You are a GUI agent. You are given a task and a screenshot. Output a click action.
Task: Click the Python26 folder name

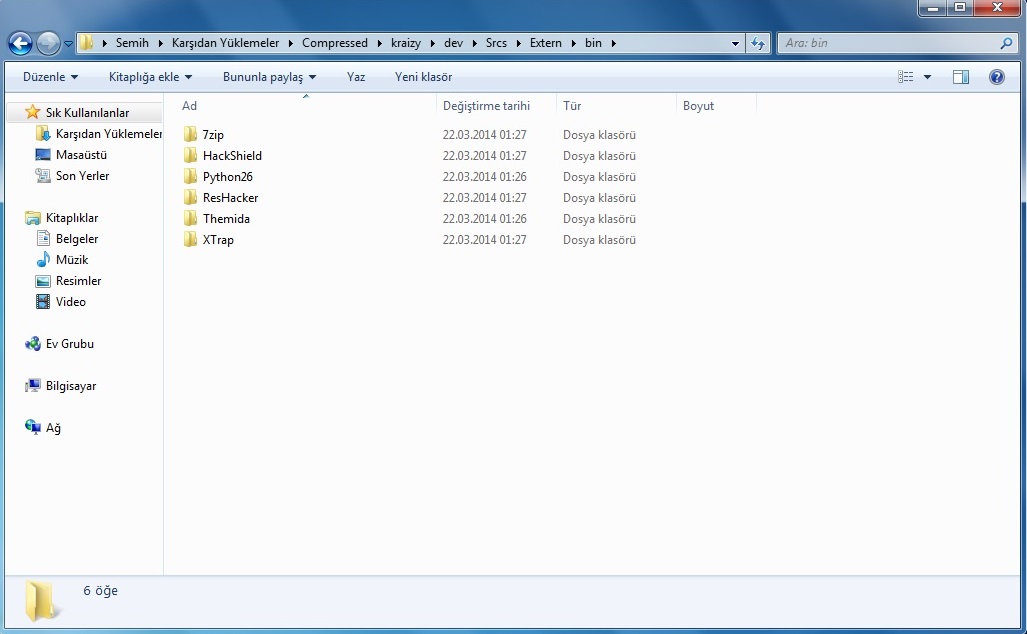click(227, 177)
